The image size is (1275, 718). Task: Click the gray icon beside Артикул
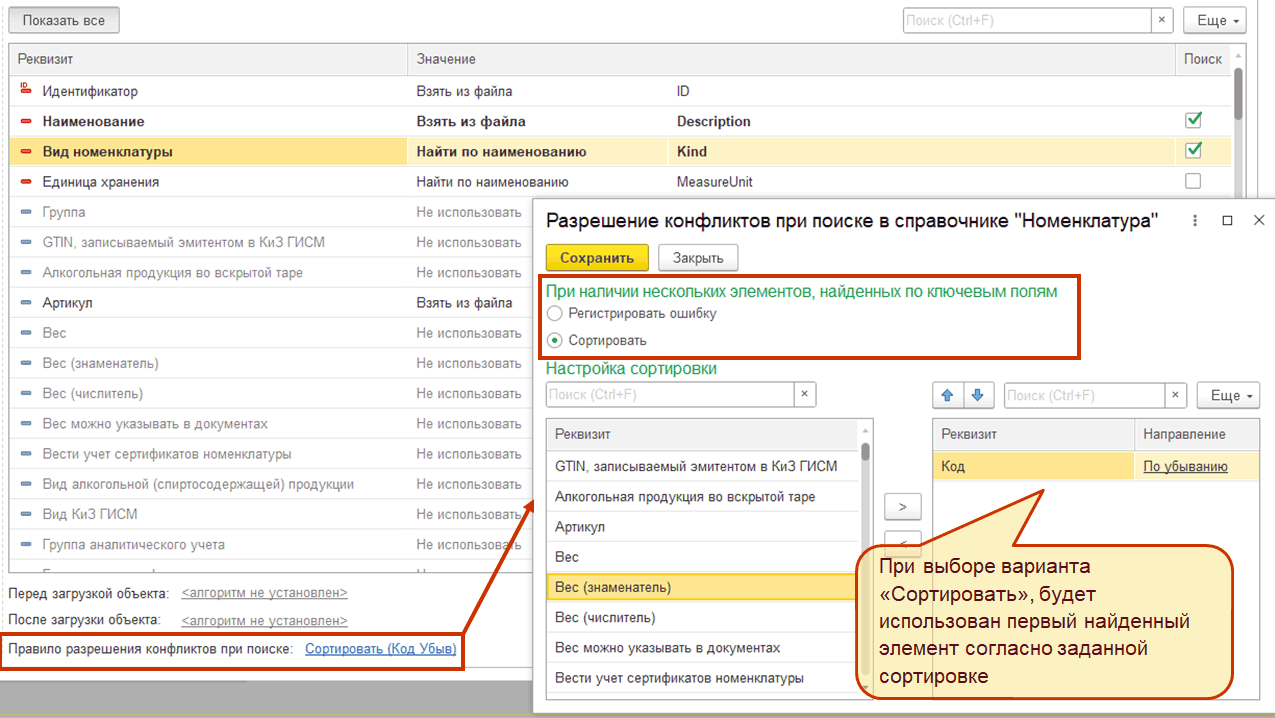(x=26, y=302)
